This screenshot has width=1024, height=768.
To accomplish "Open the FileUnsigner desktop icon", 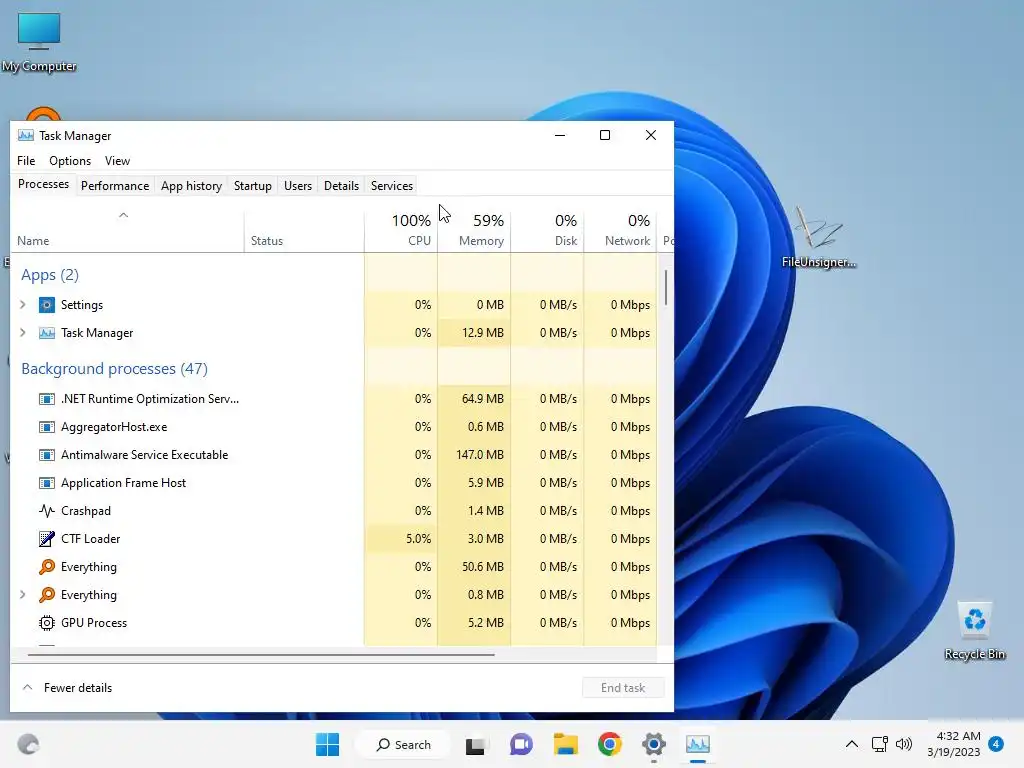I will (x=819, y=238).
